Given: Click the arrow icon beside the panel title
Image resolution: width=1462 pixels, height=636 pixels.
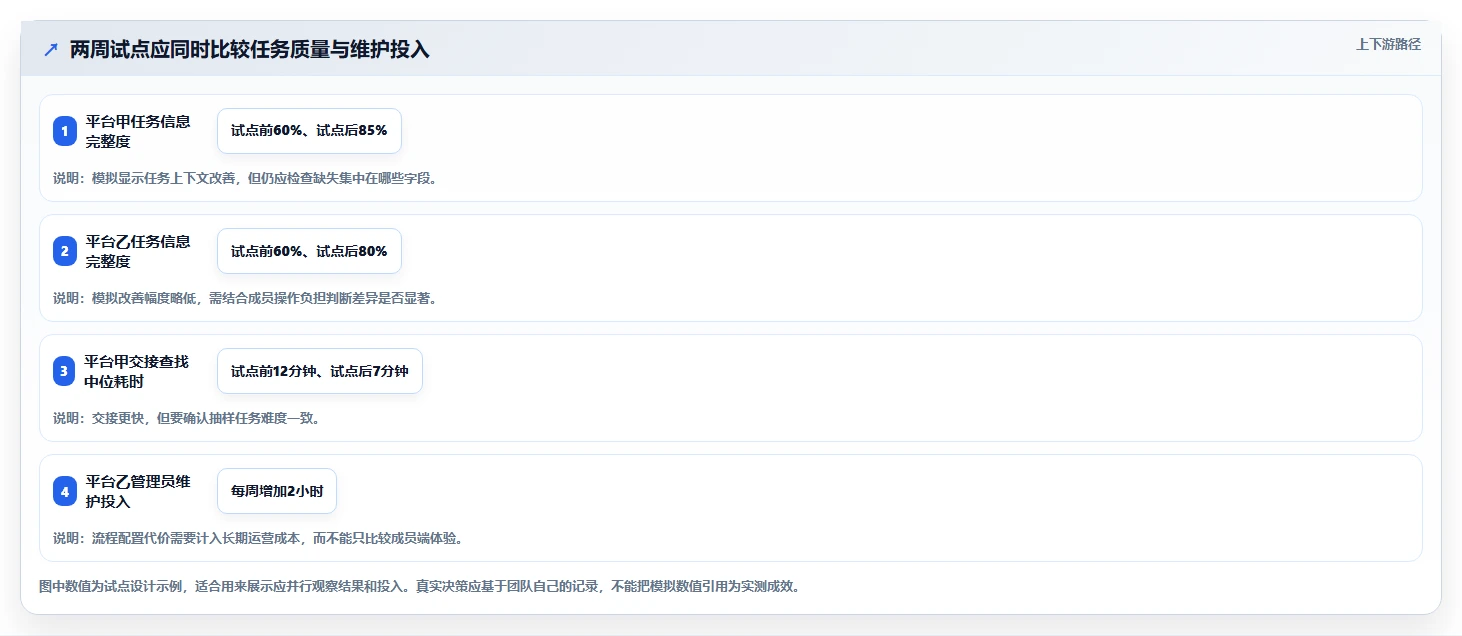Looking at the screenshot, I should [51, 50].
